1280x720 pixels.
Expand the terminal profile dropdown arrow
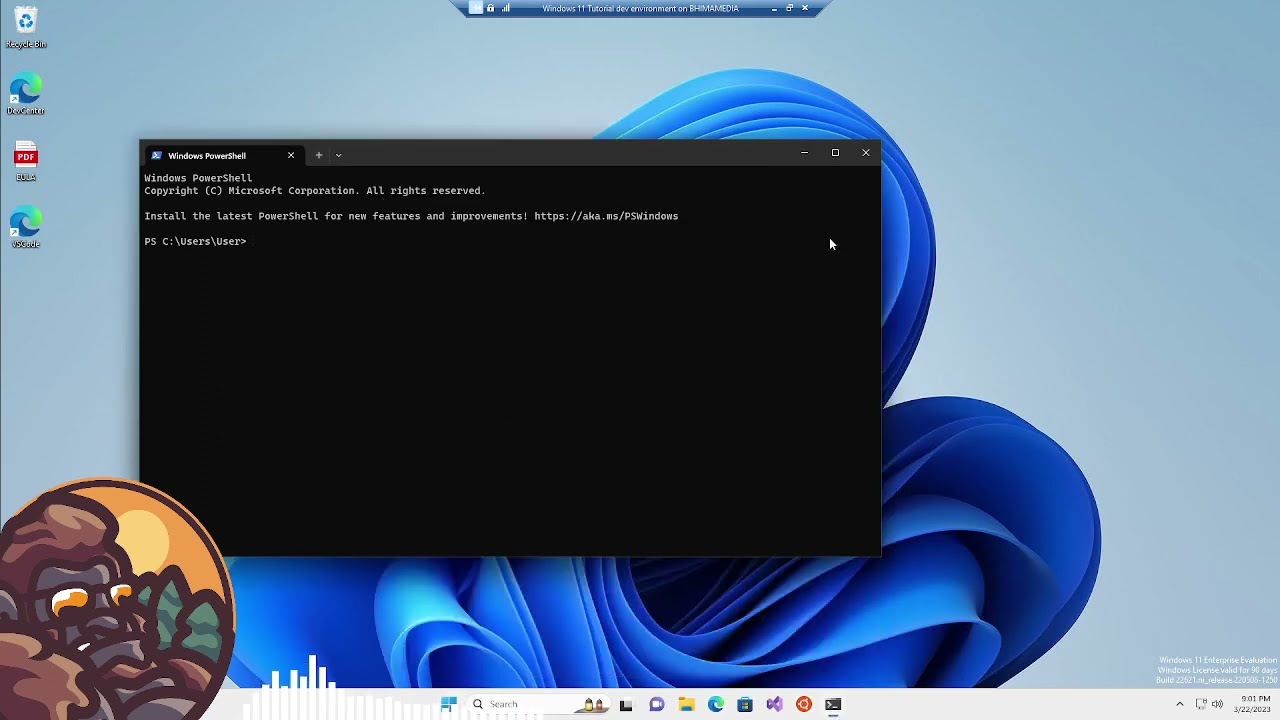pos(338,155)
